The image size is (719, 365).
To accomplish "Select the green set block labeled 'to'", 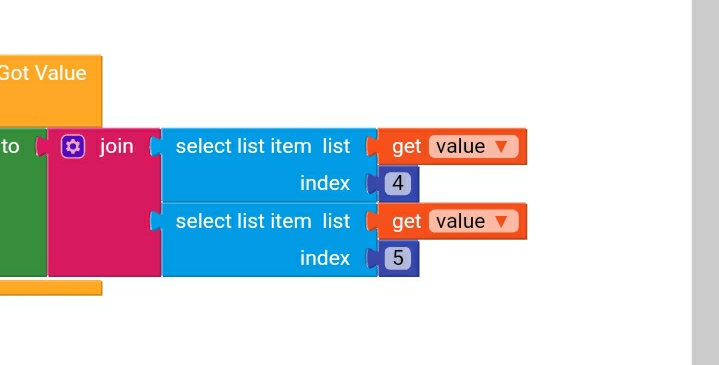I will 23,202.
